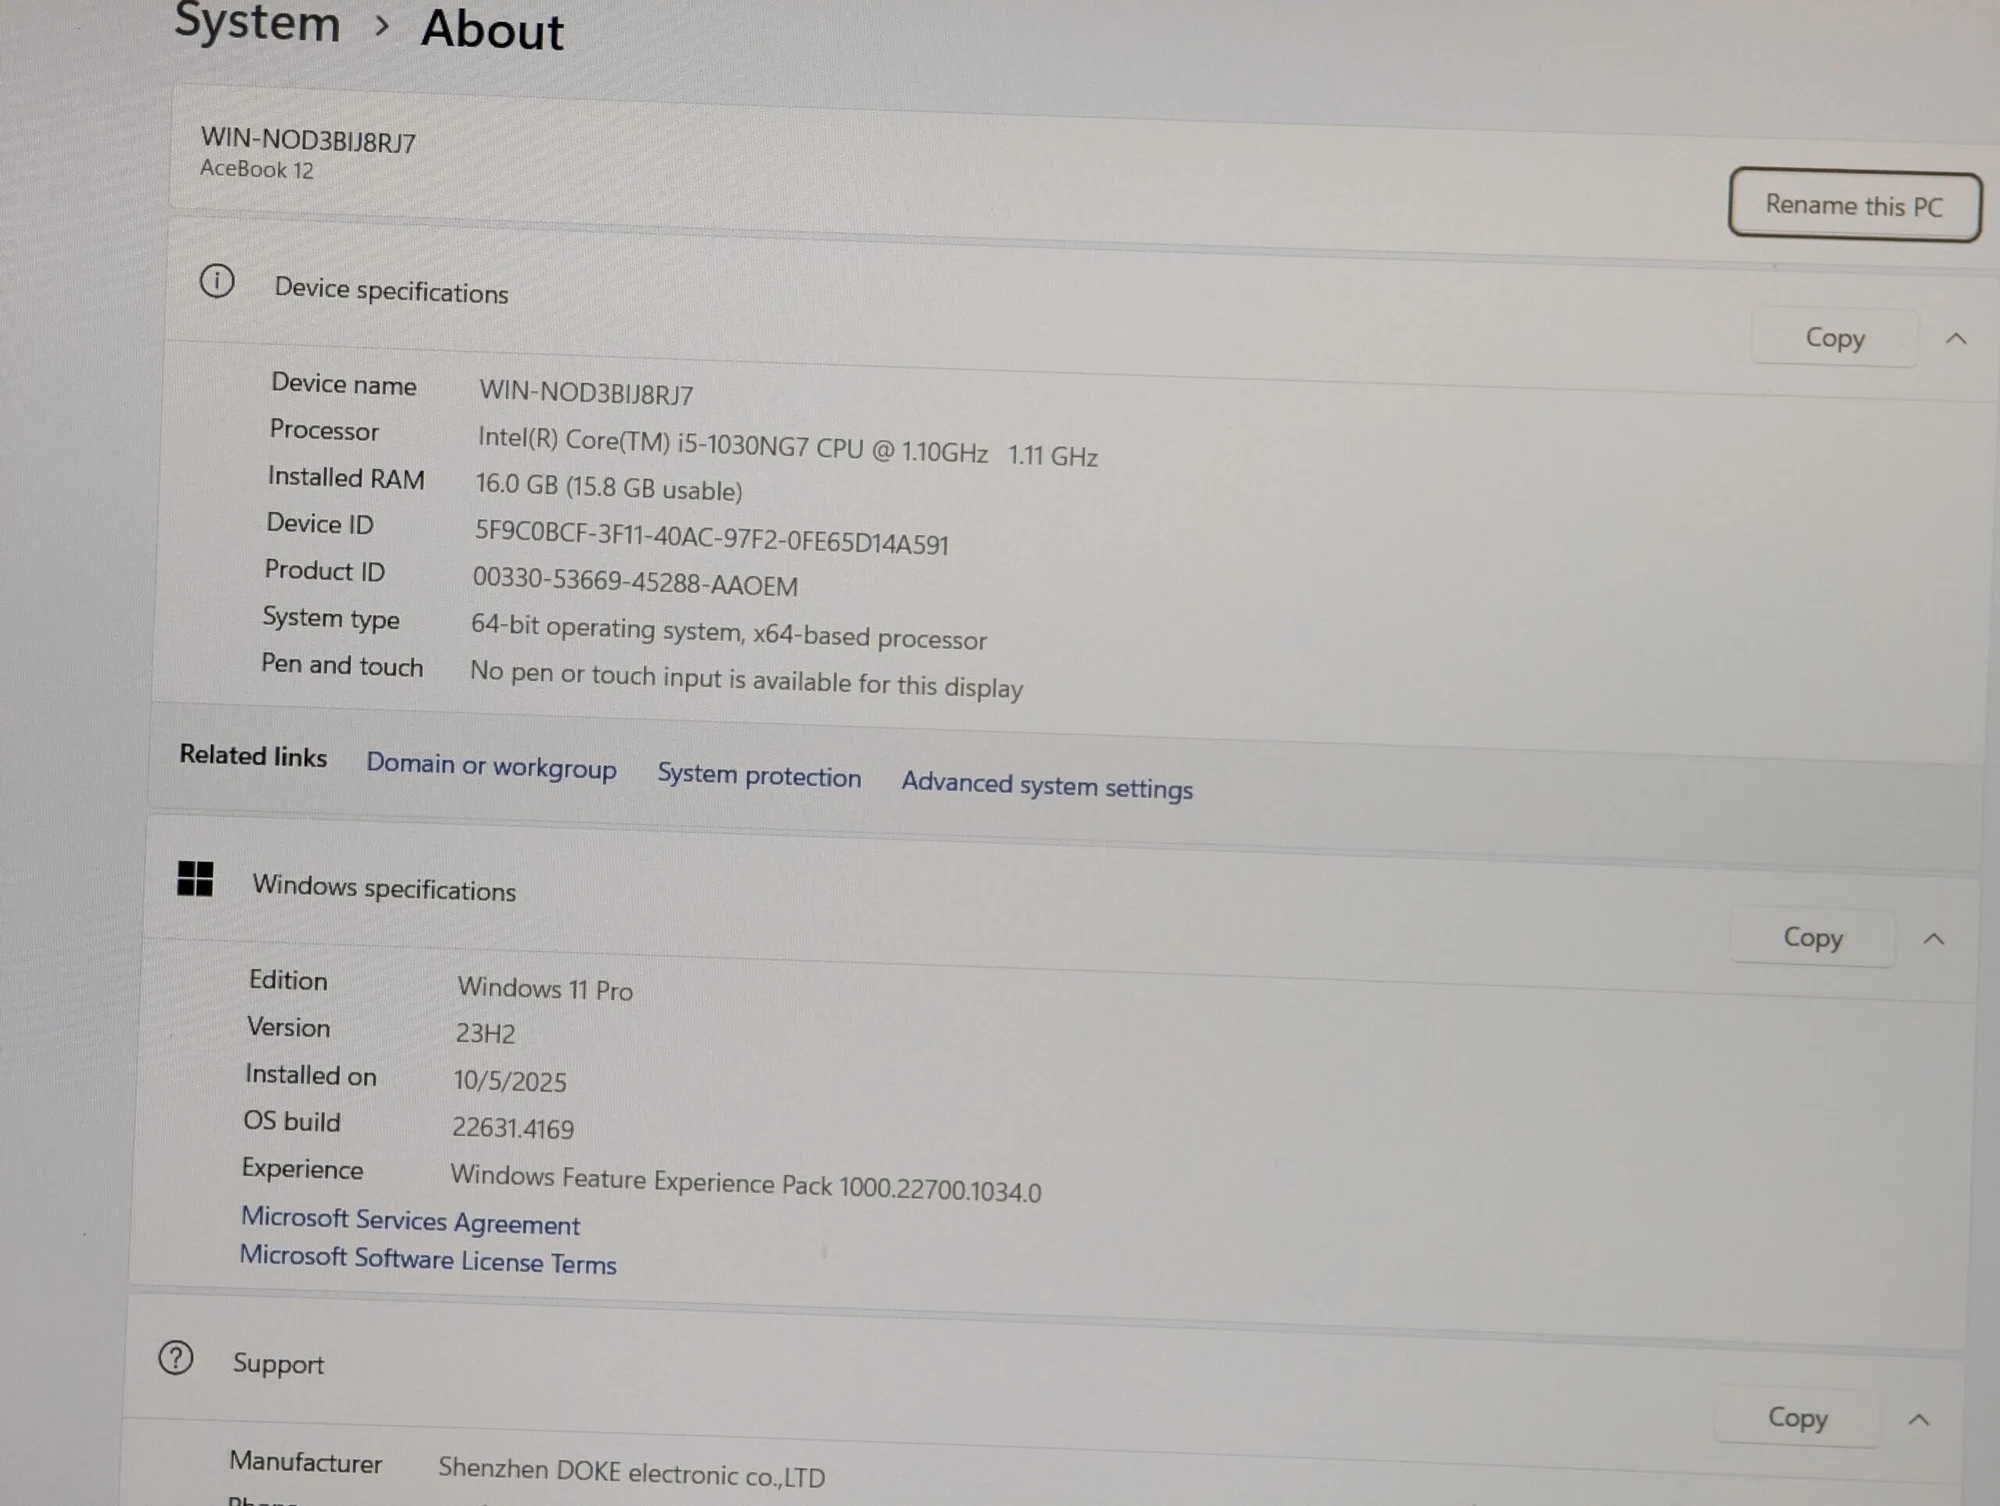The height and width of the screenshot is (1506, 2000).
Task: Click the system type value 64-bit operating system
Action: (x=728, y=631)
